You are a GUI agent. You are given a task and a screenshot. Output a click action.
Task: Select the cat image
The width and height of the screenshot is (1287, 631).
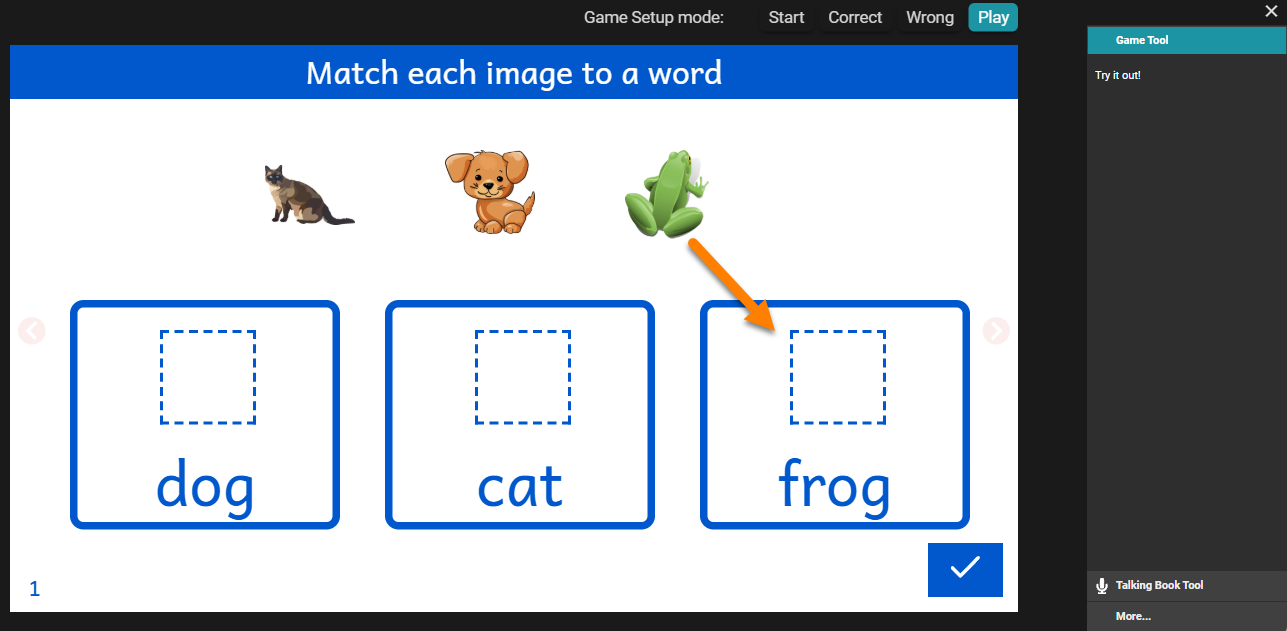306,194
